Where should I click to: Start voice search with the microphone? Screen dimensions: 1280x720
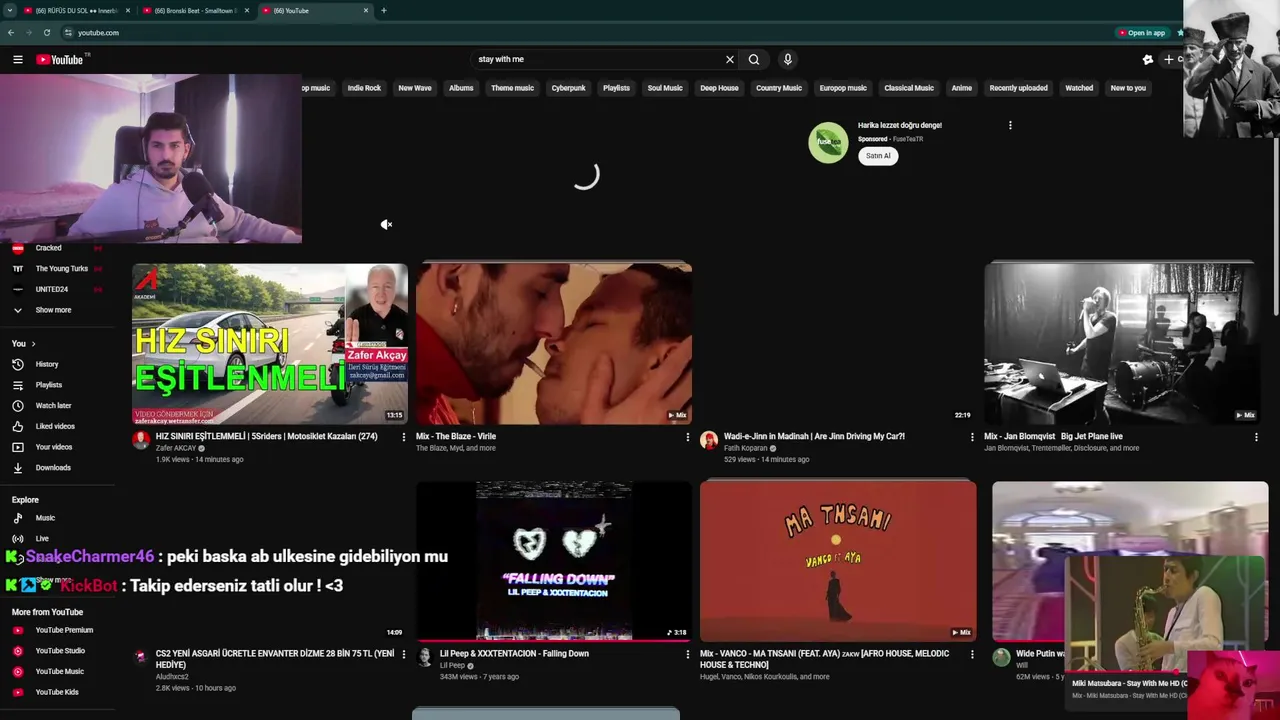pos(788,59)
